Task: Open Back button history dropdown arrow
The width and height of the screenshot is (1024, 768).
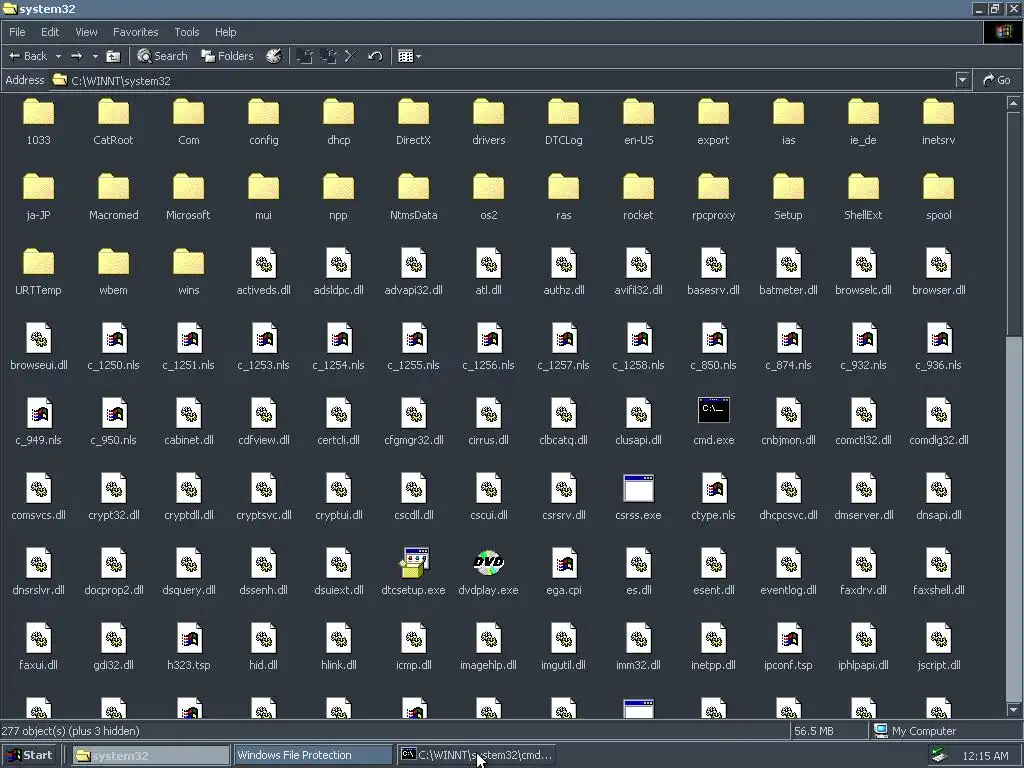Action: 58,56
